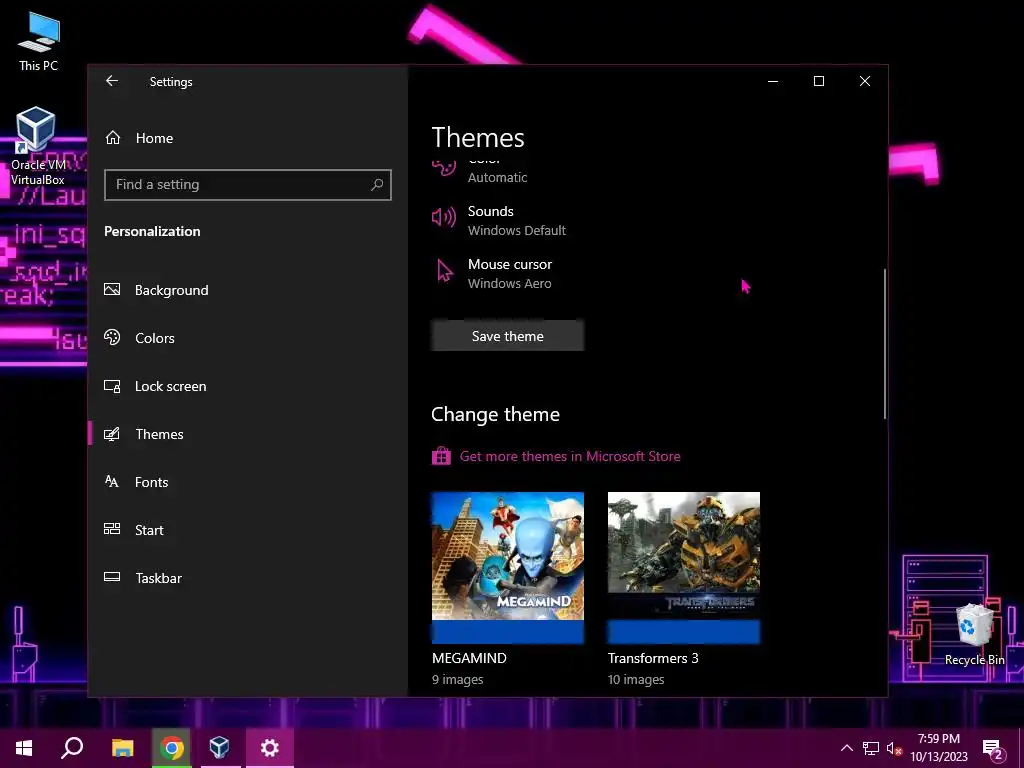Click the Colors palette icon
This screenshot has width=1024, height=768.
click(112, 338)
